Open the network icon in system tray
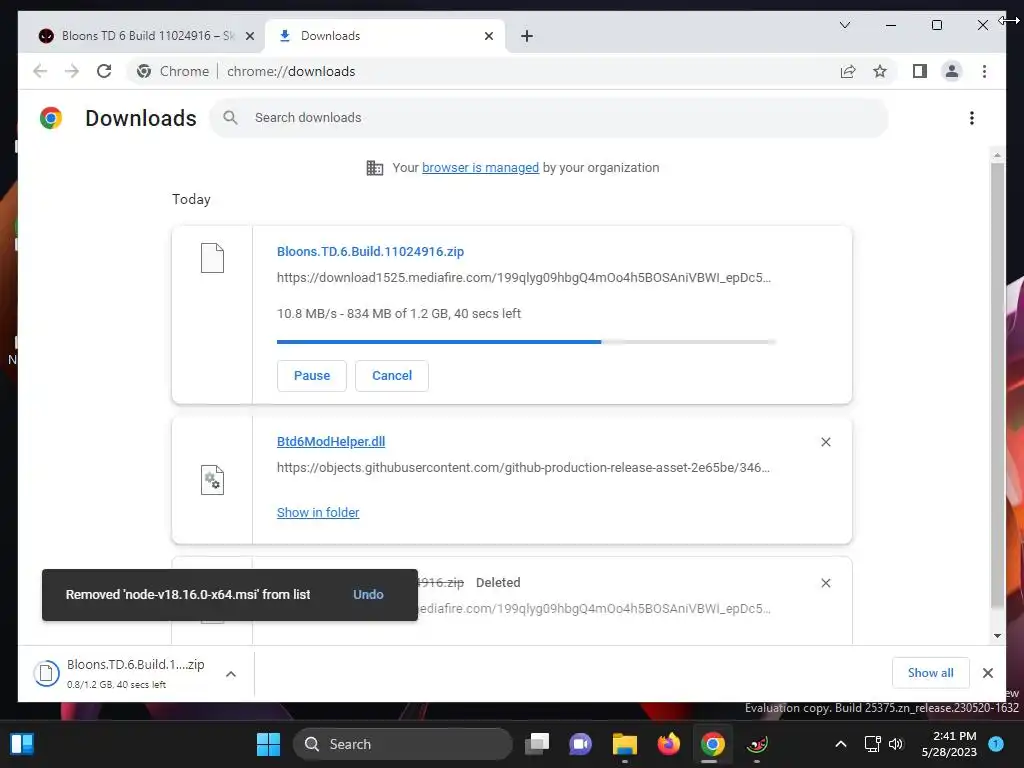Viewport: 1024px width, 768px height. [x=872, y=744]
